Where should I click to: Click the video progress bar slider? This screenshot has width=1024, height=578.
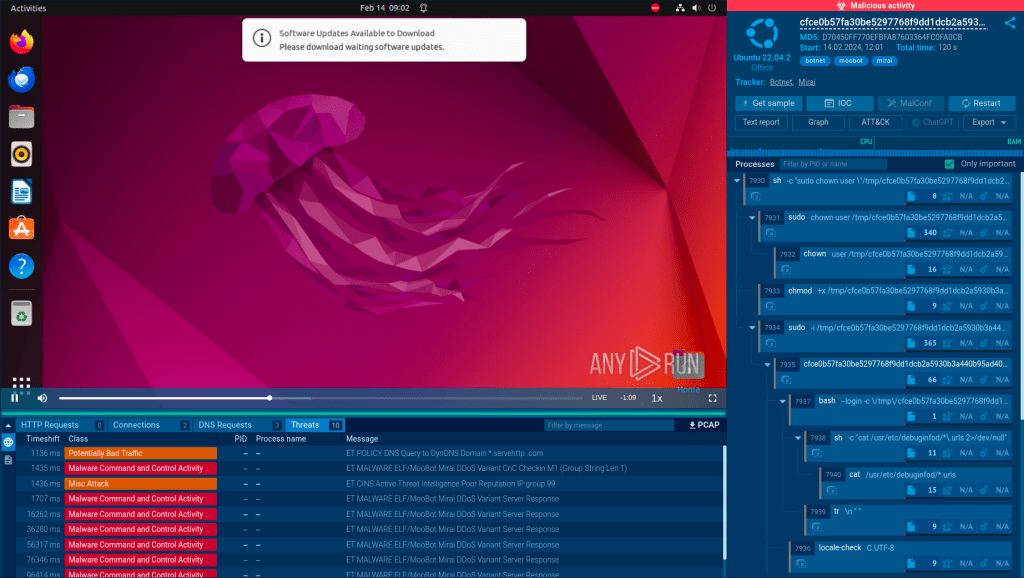click(x=270, y=398)
